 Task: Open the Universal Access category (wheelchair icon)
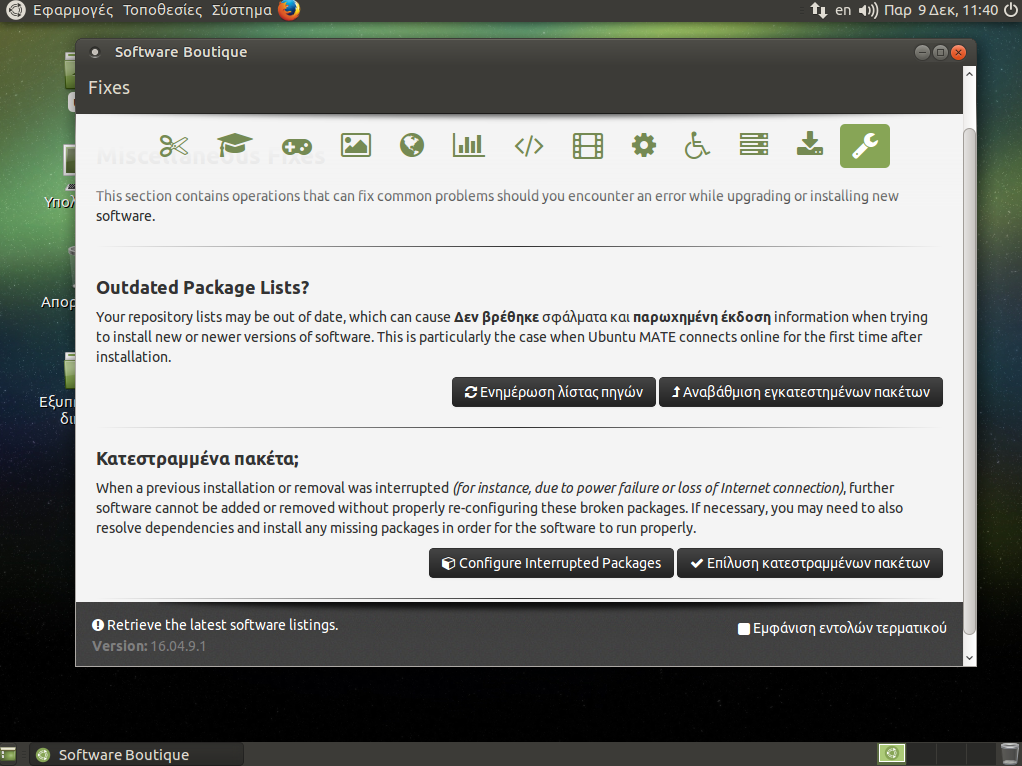(697, 146)
